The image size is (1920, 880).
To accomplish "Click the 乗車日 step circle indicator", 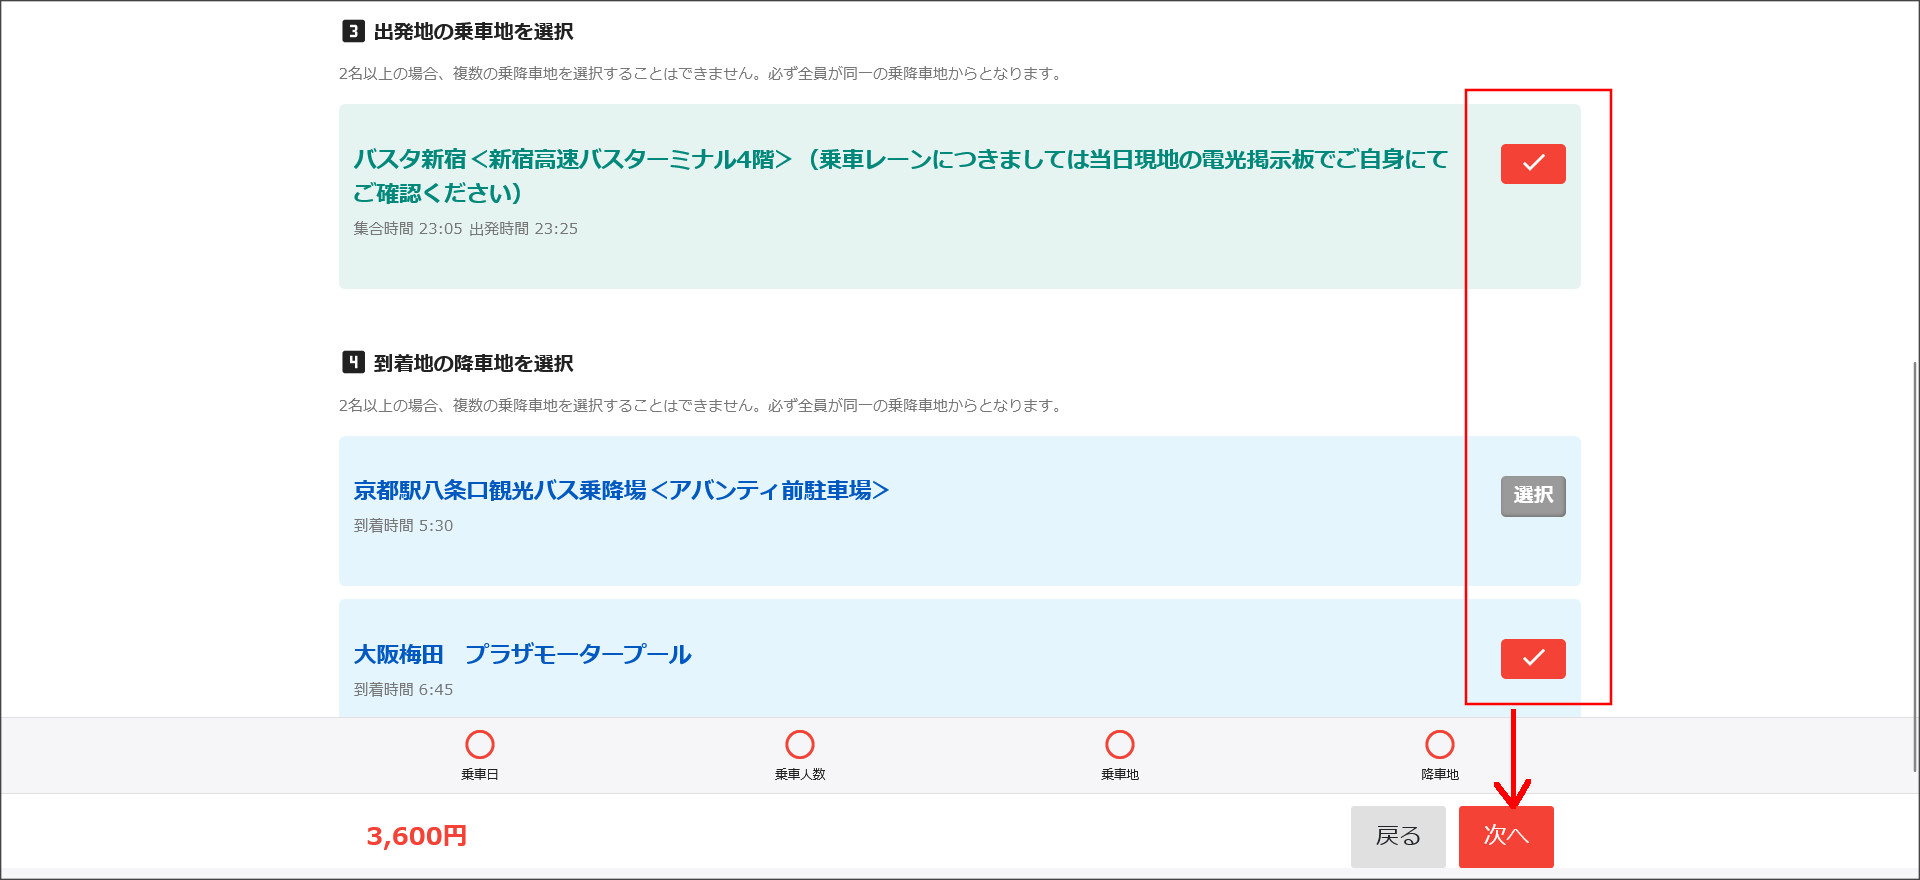I will pyautogui.click(x=480, y=745).
